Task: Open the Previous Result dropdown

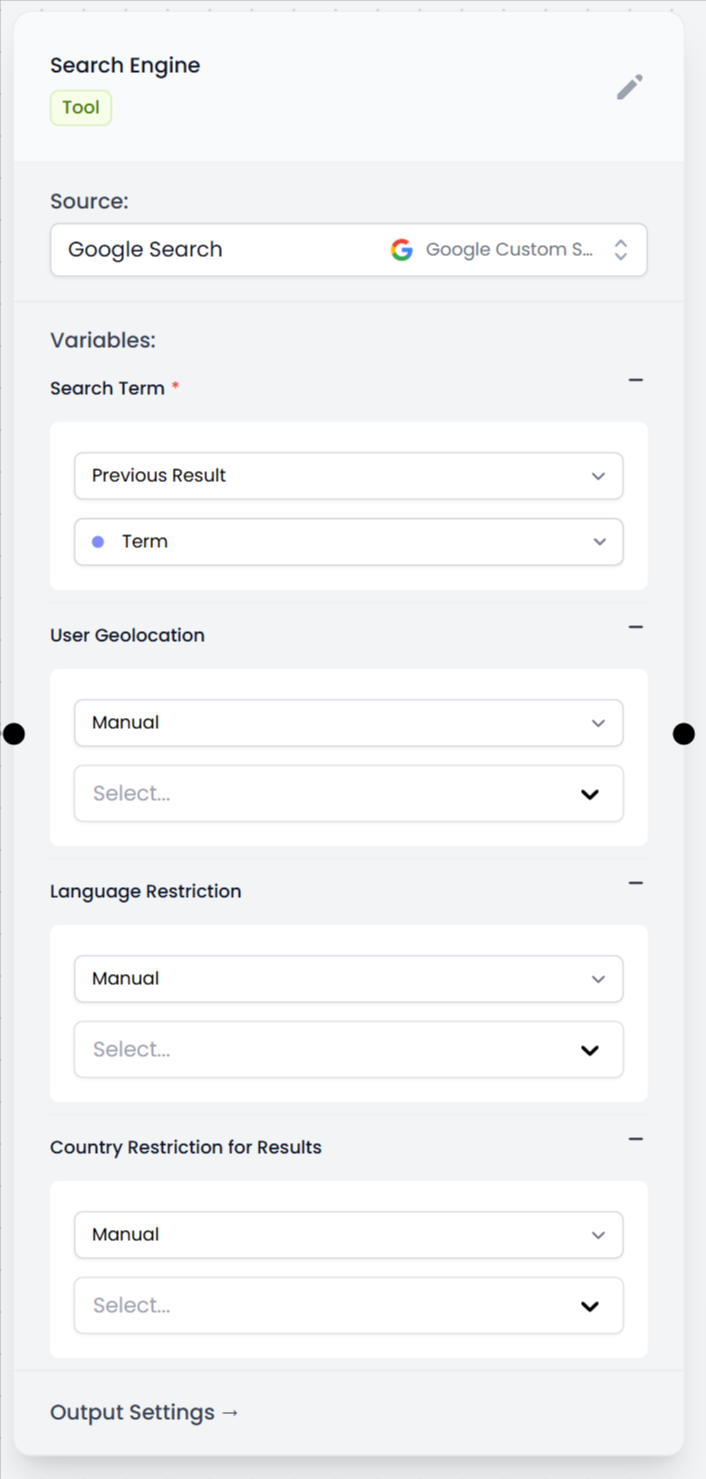Action: tap(348, 476)
